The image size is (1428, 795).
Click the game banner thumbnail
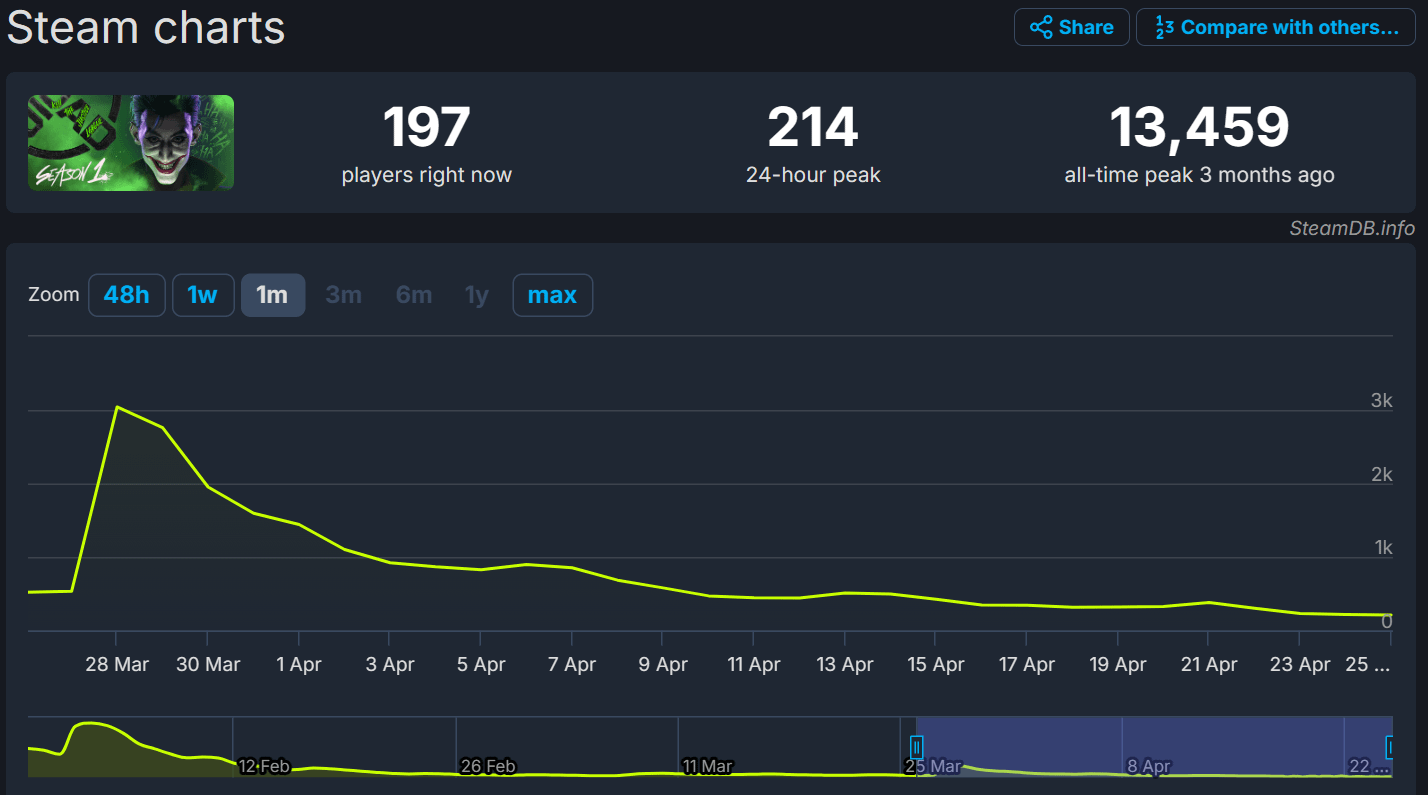pyautogui.click(x=131, y=142)
